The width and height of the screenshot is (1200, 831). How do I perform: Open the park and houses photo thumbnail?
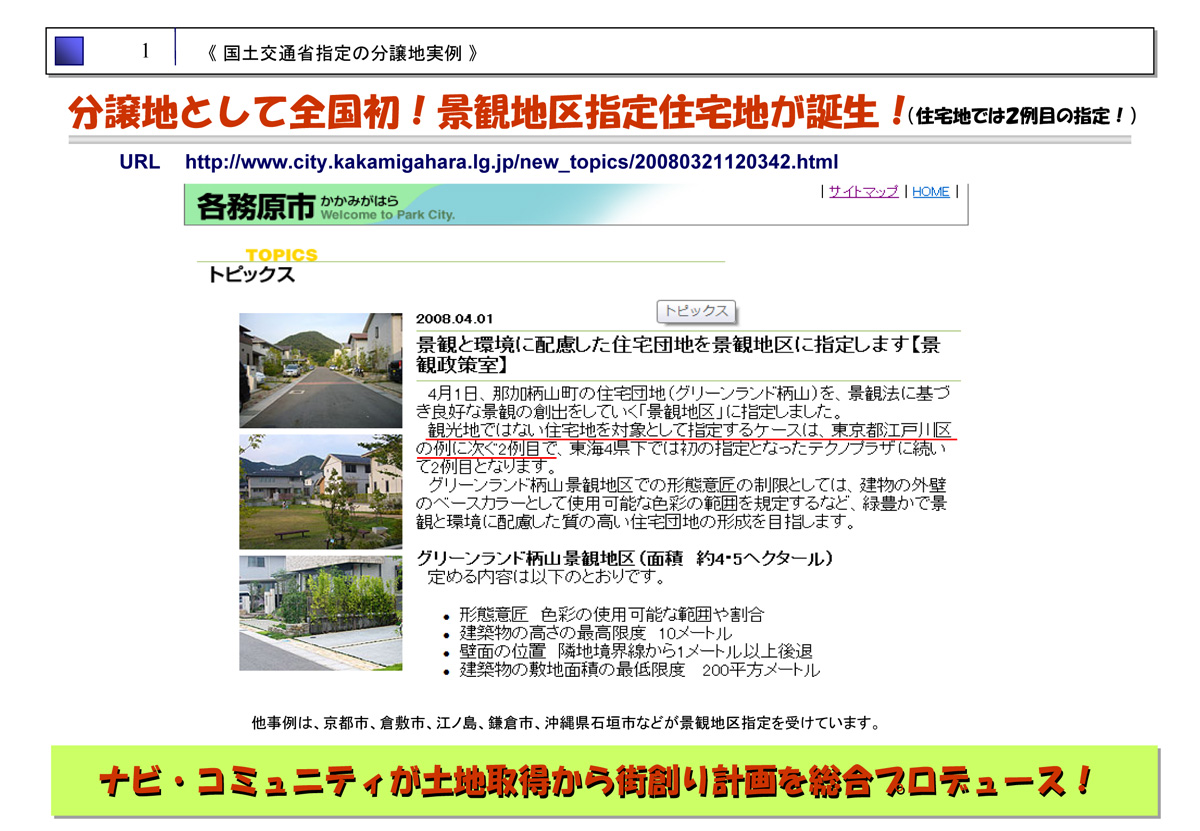(x=320, y=492)
